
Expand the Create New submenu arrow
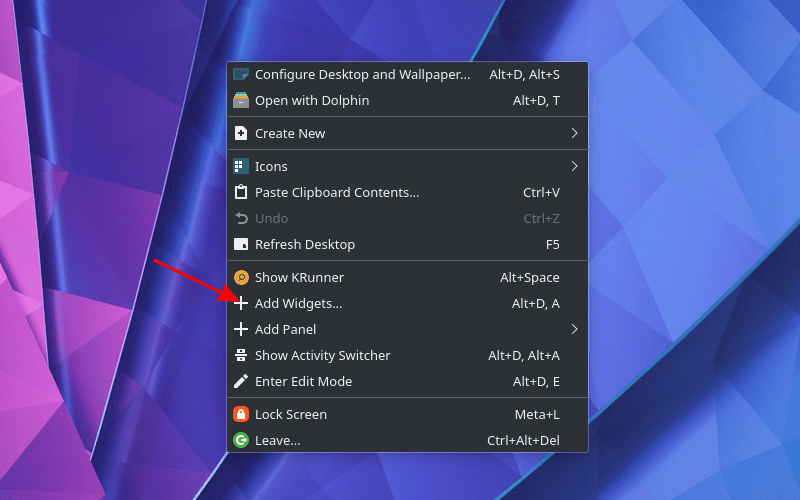(574, 134)
